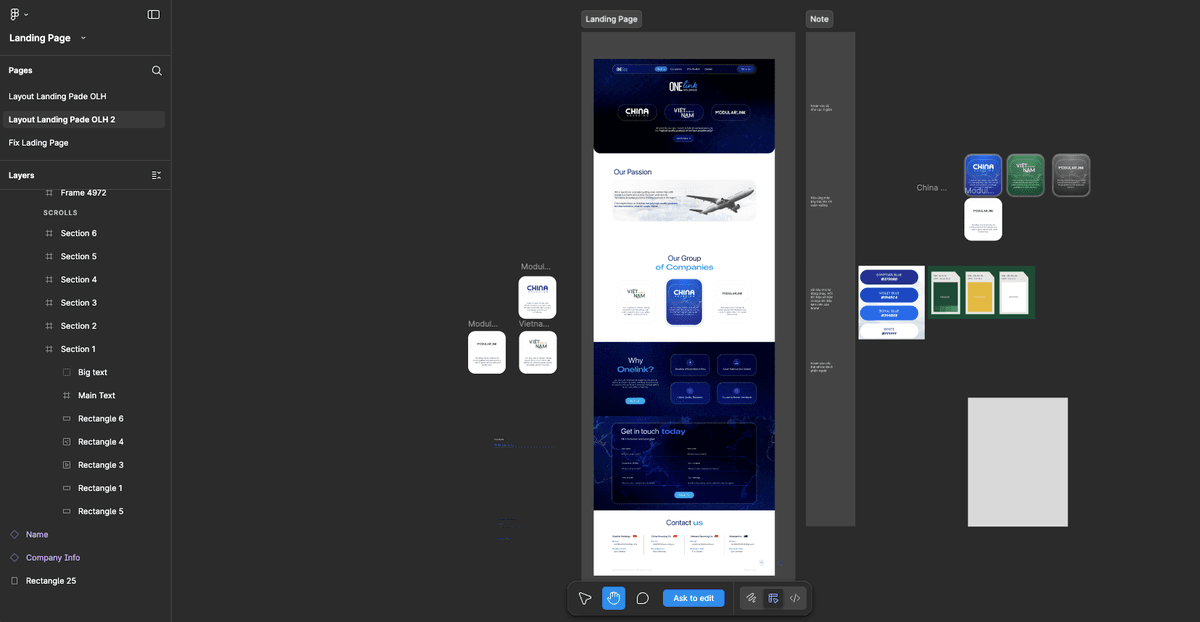The image size is (1200, 622).
Task: Select the Frame 4972 layer
Action: click(85, 192)
